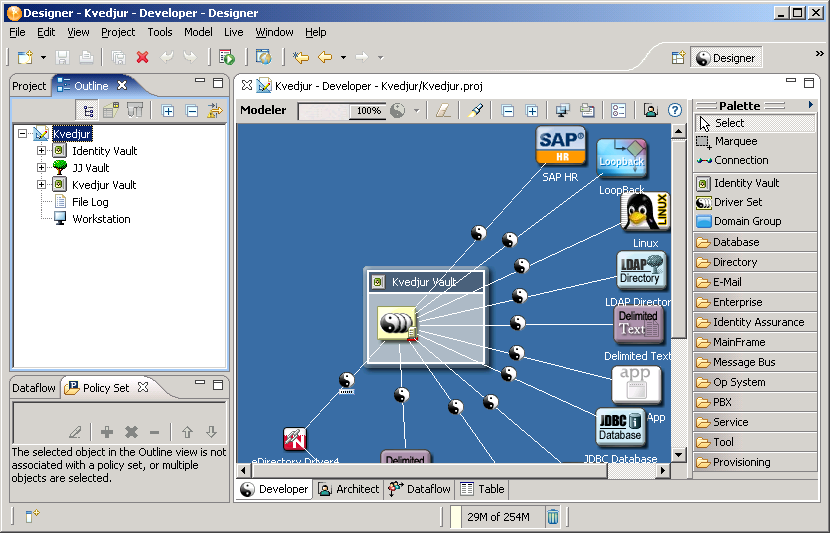Click the zoom-out minus icon in Modeler toolbar
Screen dimensions: 830x533
pos(508,111)
